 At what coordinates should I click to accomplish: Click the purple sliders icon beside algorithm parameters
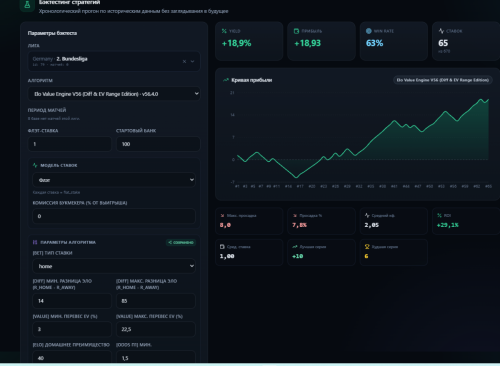(35, 242)
